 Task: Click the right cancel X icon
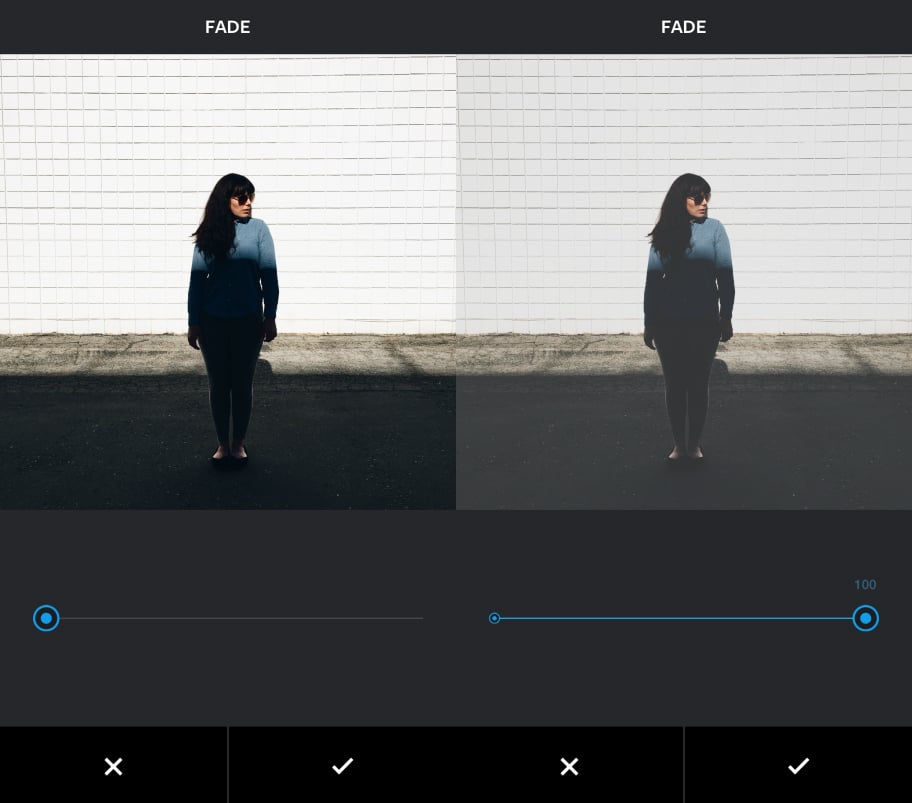pos(569,766)
